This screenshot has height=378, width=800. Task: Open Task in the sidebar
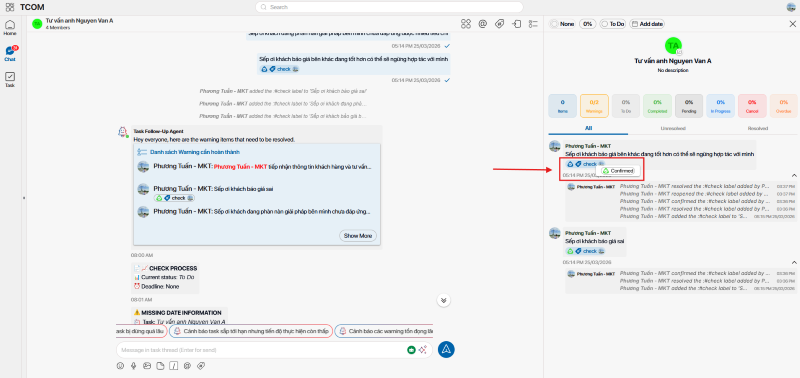10,80
